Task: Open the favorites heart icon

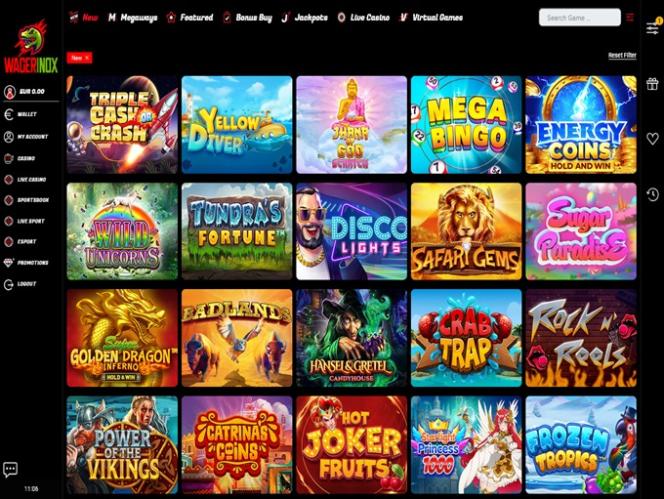Action: coord(652,139)
